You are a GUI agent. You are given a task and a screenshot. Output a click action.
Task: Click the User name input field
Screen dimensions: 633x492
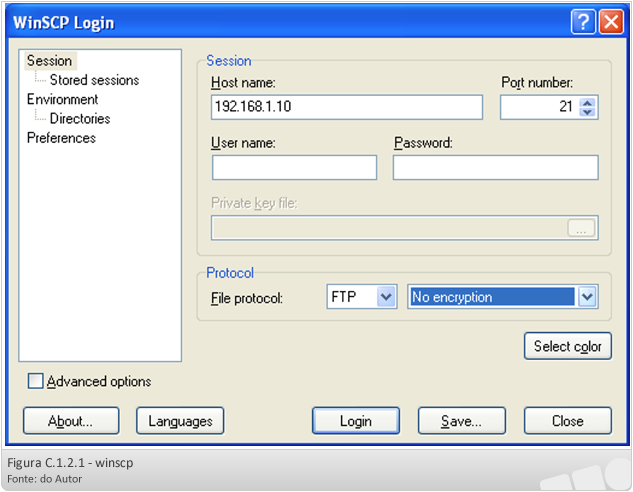click(x=294, y=167)
